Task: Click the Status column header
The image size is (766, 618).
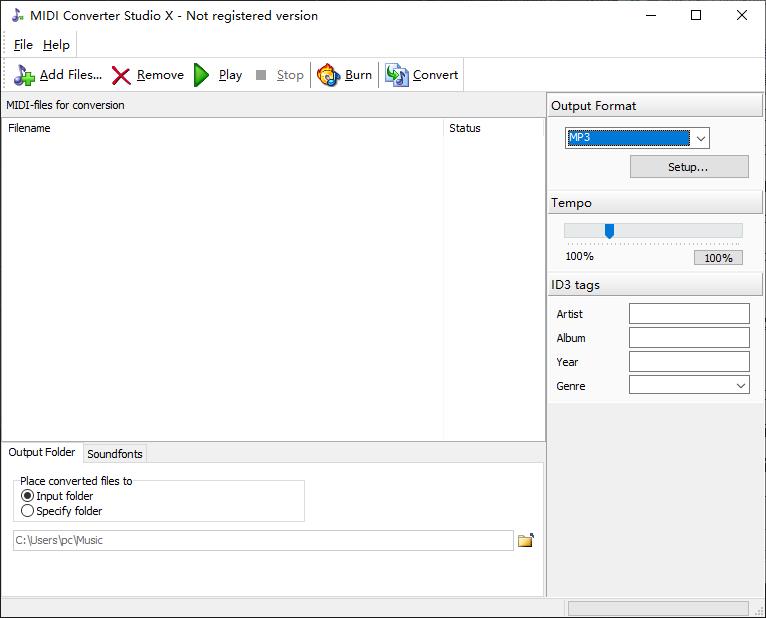Action: coord(493,128)
